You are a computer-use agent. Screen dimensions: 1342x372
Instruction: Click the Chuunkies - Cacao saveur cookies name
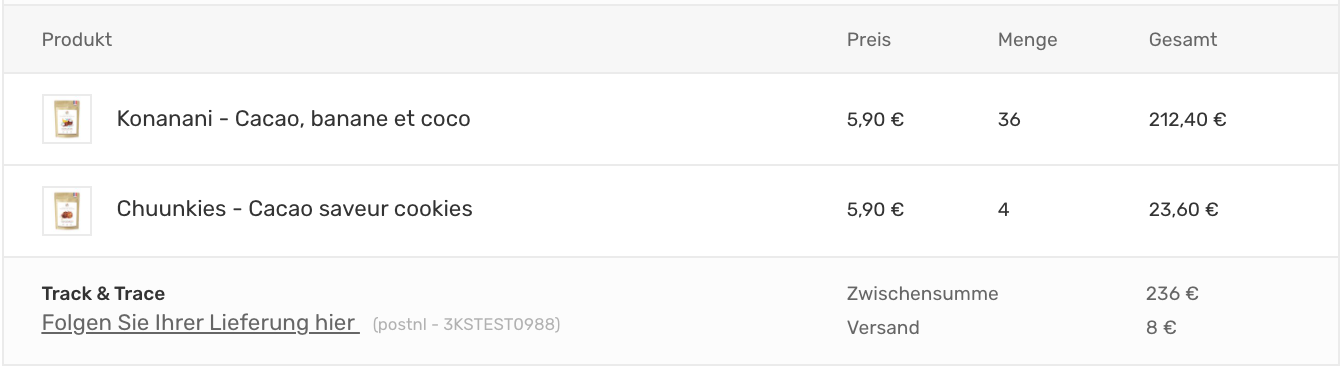[294, 209]
